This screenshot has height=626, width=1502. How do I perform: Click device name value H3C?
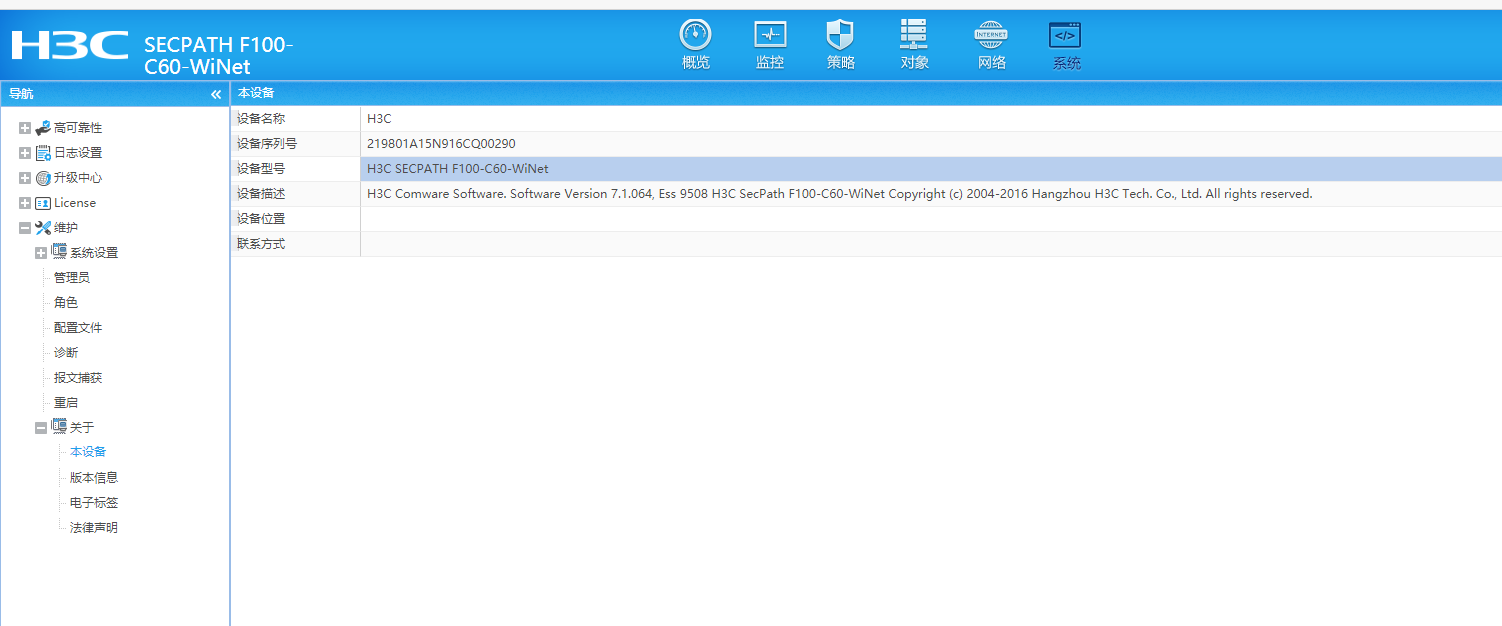pos(379,119)
